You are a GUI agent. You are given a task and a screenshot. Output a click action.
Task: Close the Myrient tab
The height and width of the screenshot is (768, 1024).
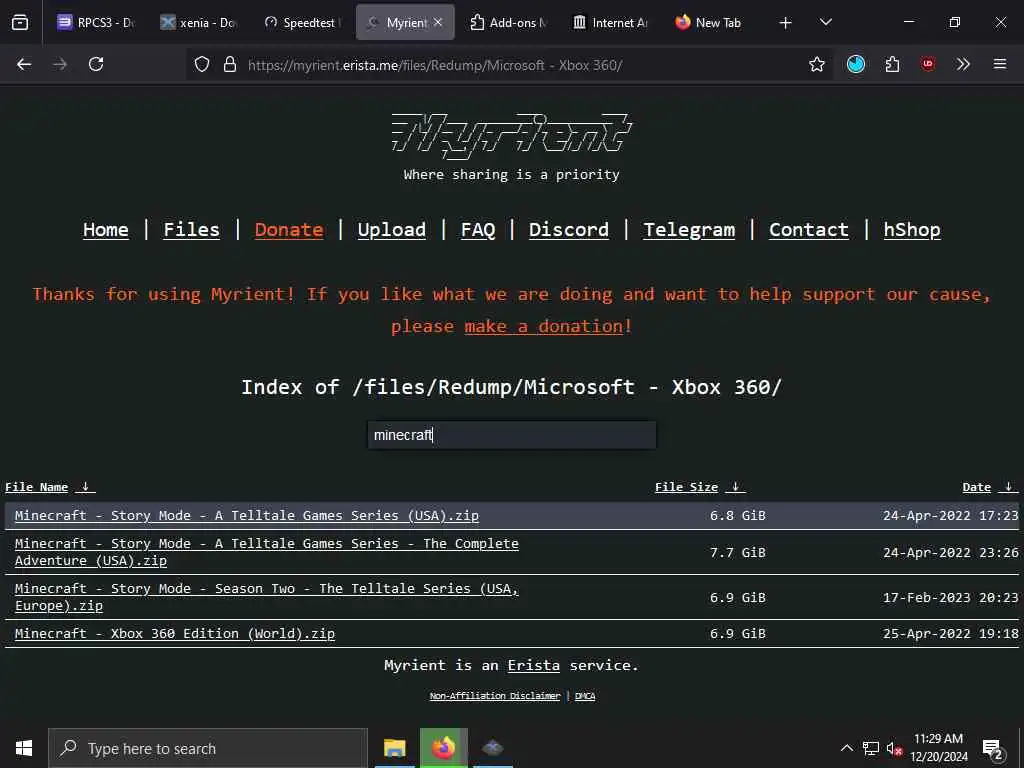438,22
